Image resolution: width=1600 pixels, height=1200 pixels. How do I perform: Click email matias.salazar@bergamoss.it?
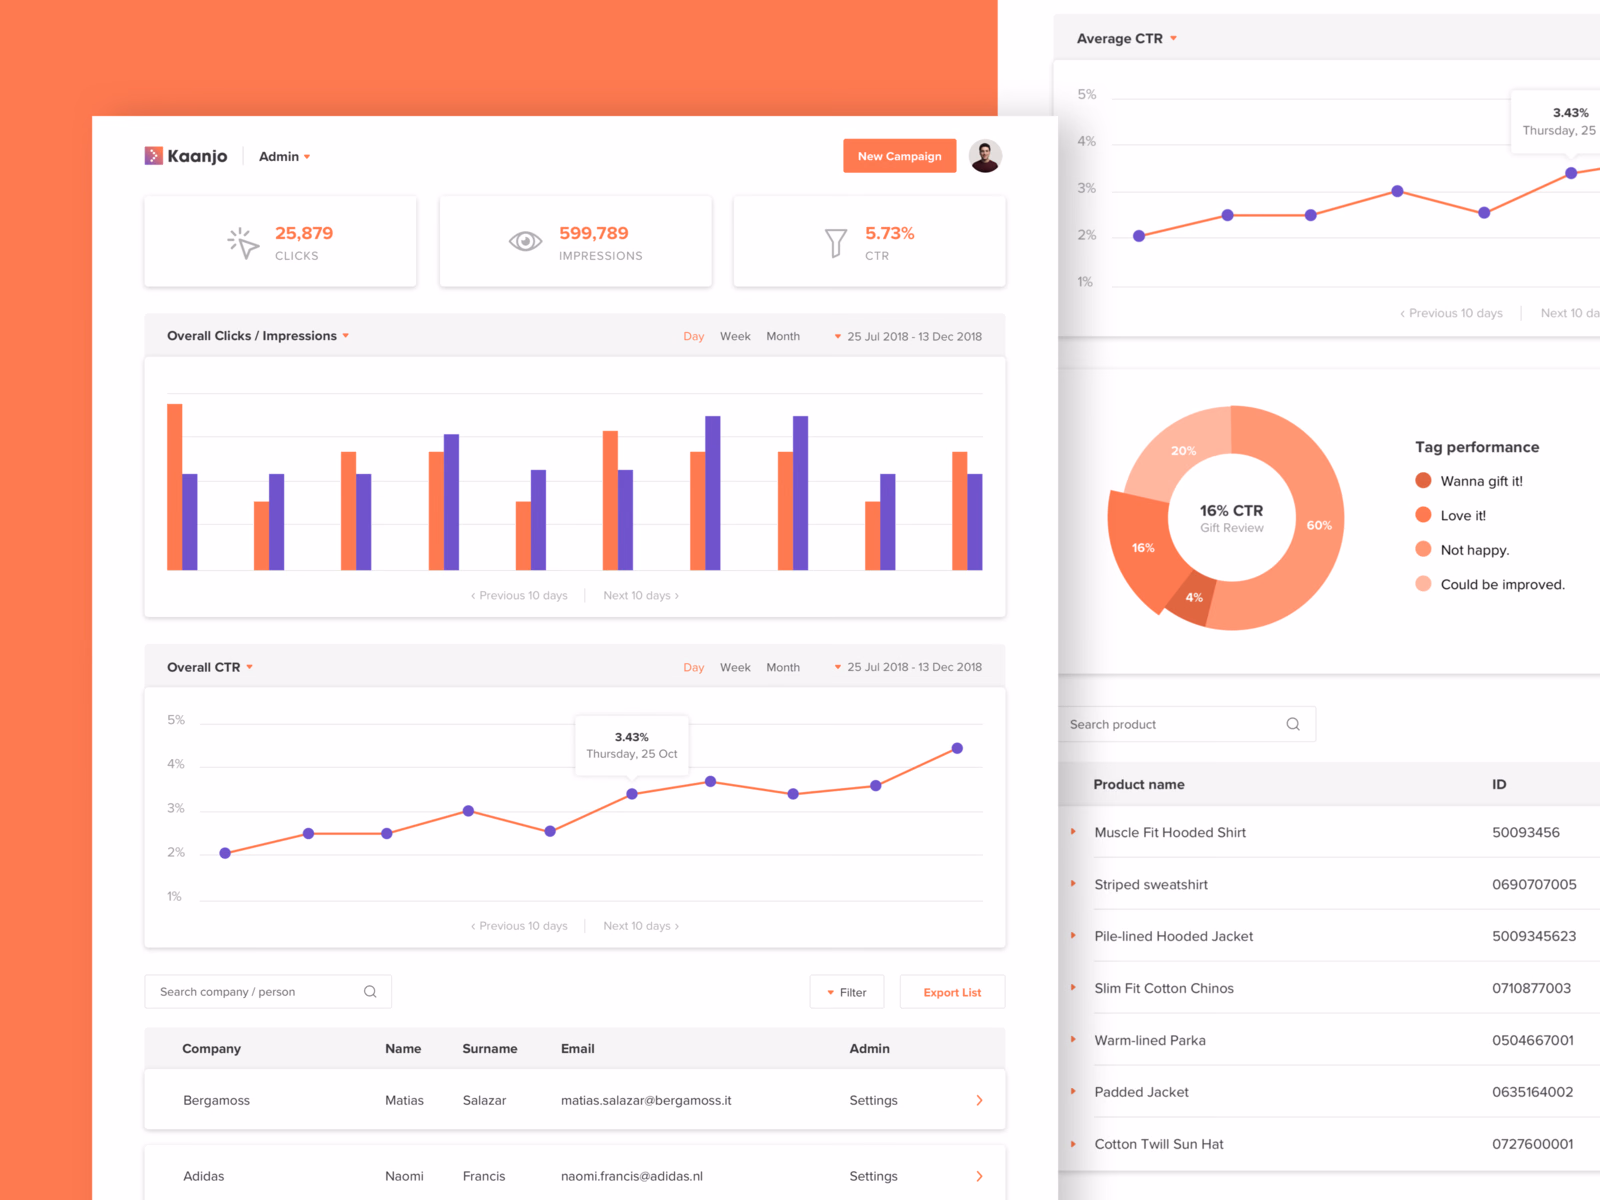pyautogui.click(x=646, y=1100)
